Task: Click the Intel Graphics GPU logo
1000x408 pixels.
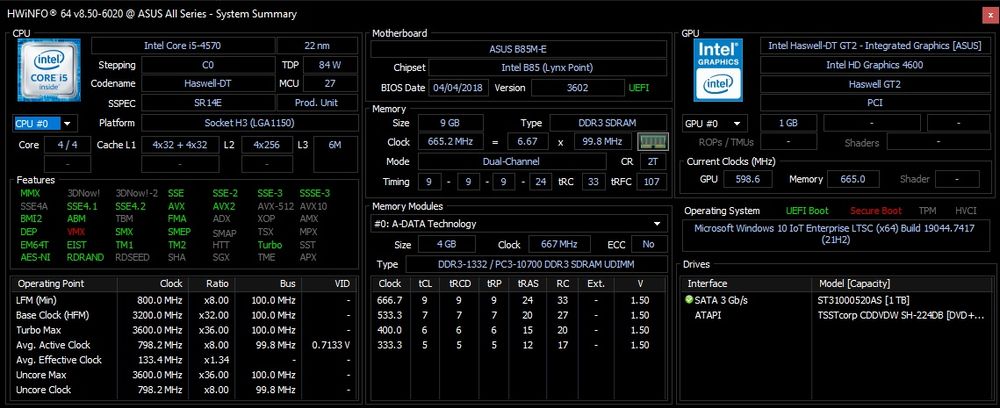Action: click(718, 70)
